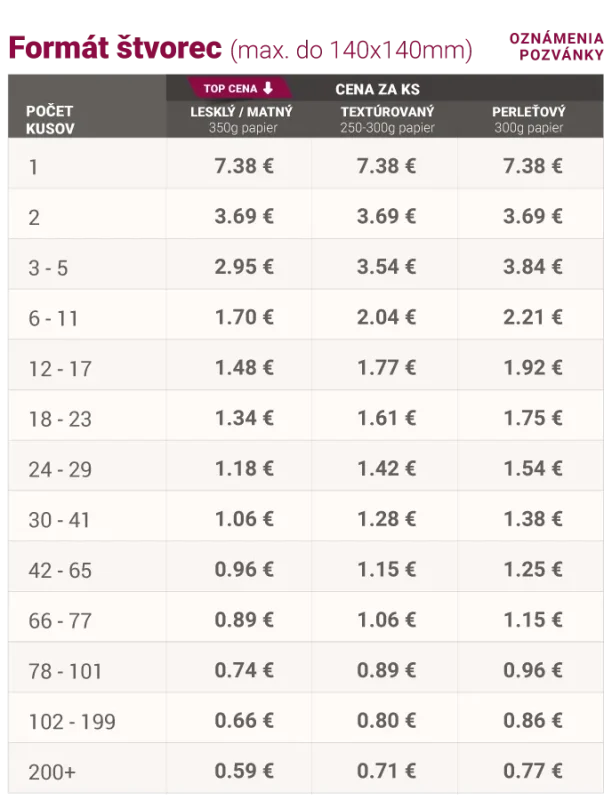This screenshot has height=800, width=612.
Task: Click the 1.28 € textured price
Action: coord(386,518)
